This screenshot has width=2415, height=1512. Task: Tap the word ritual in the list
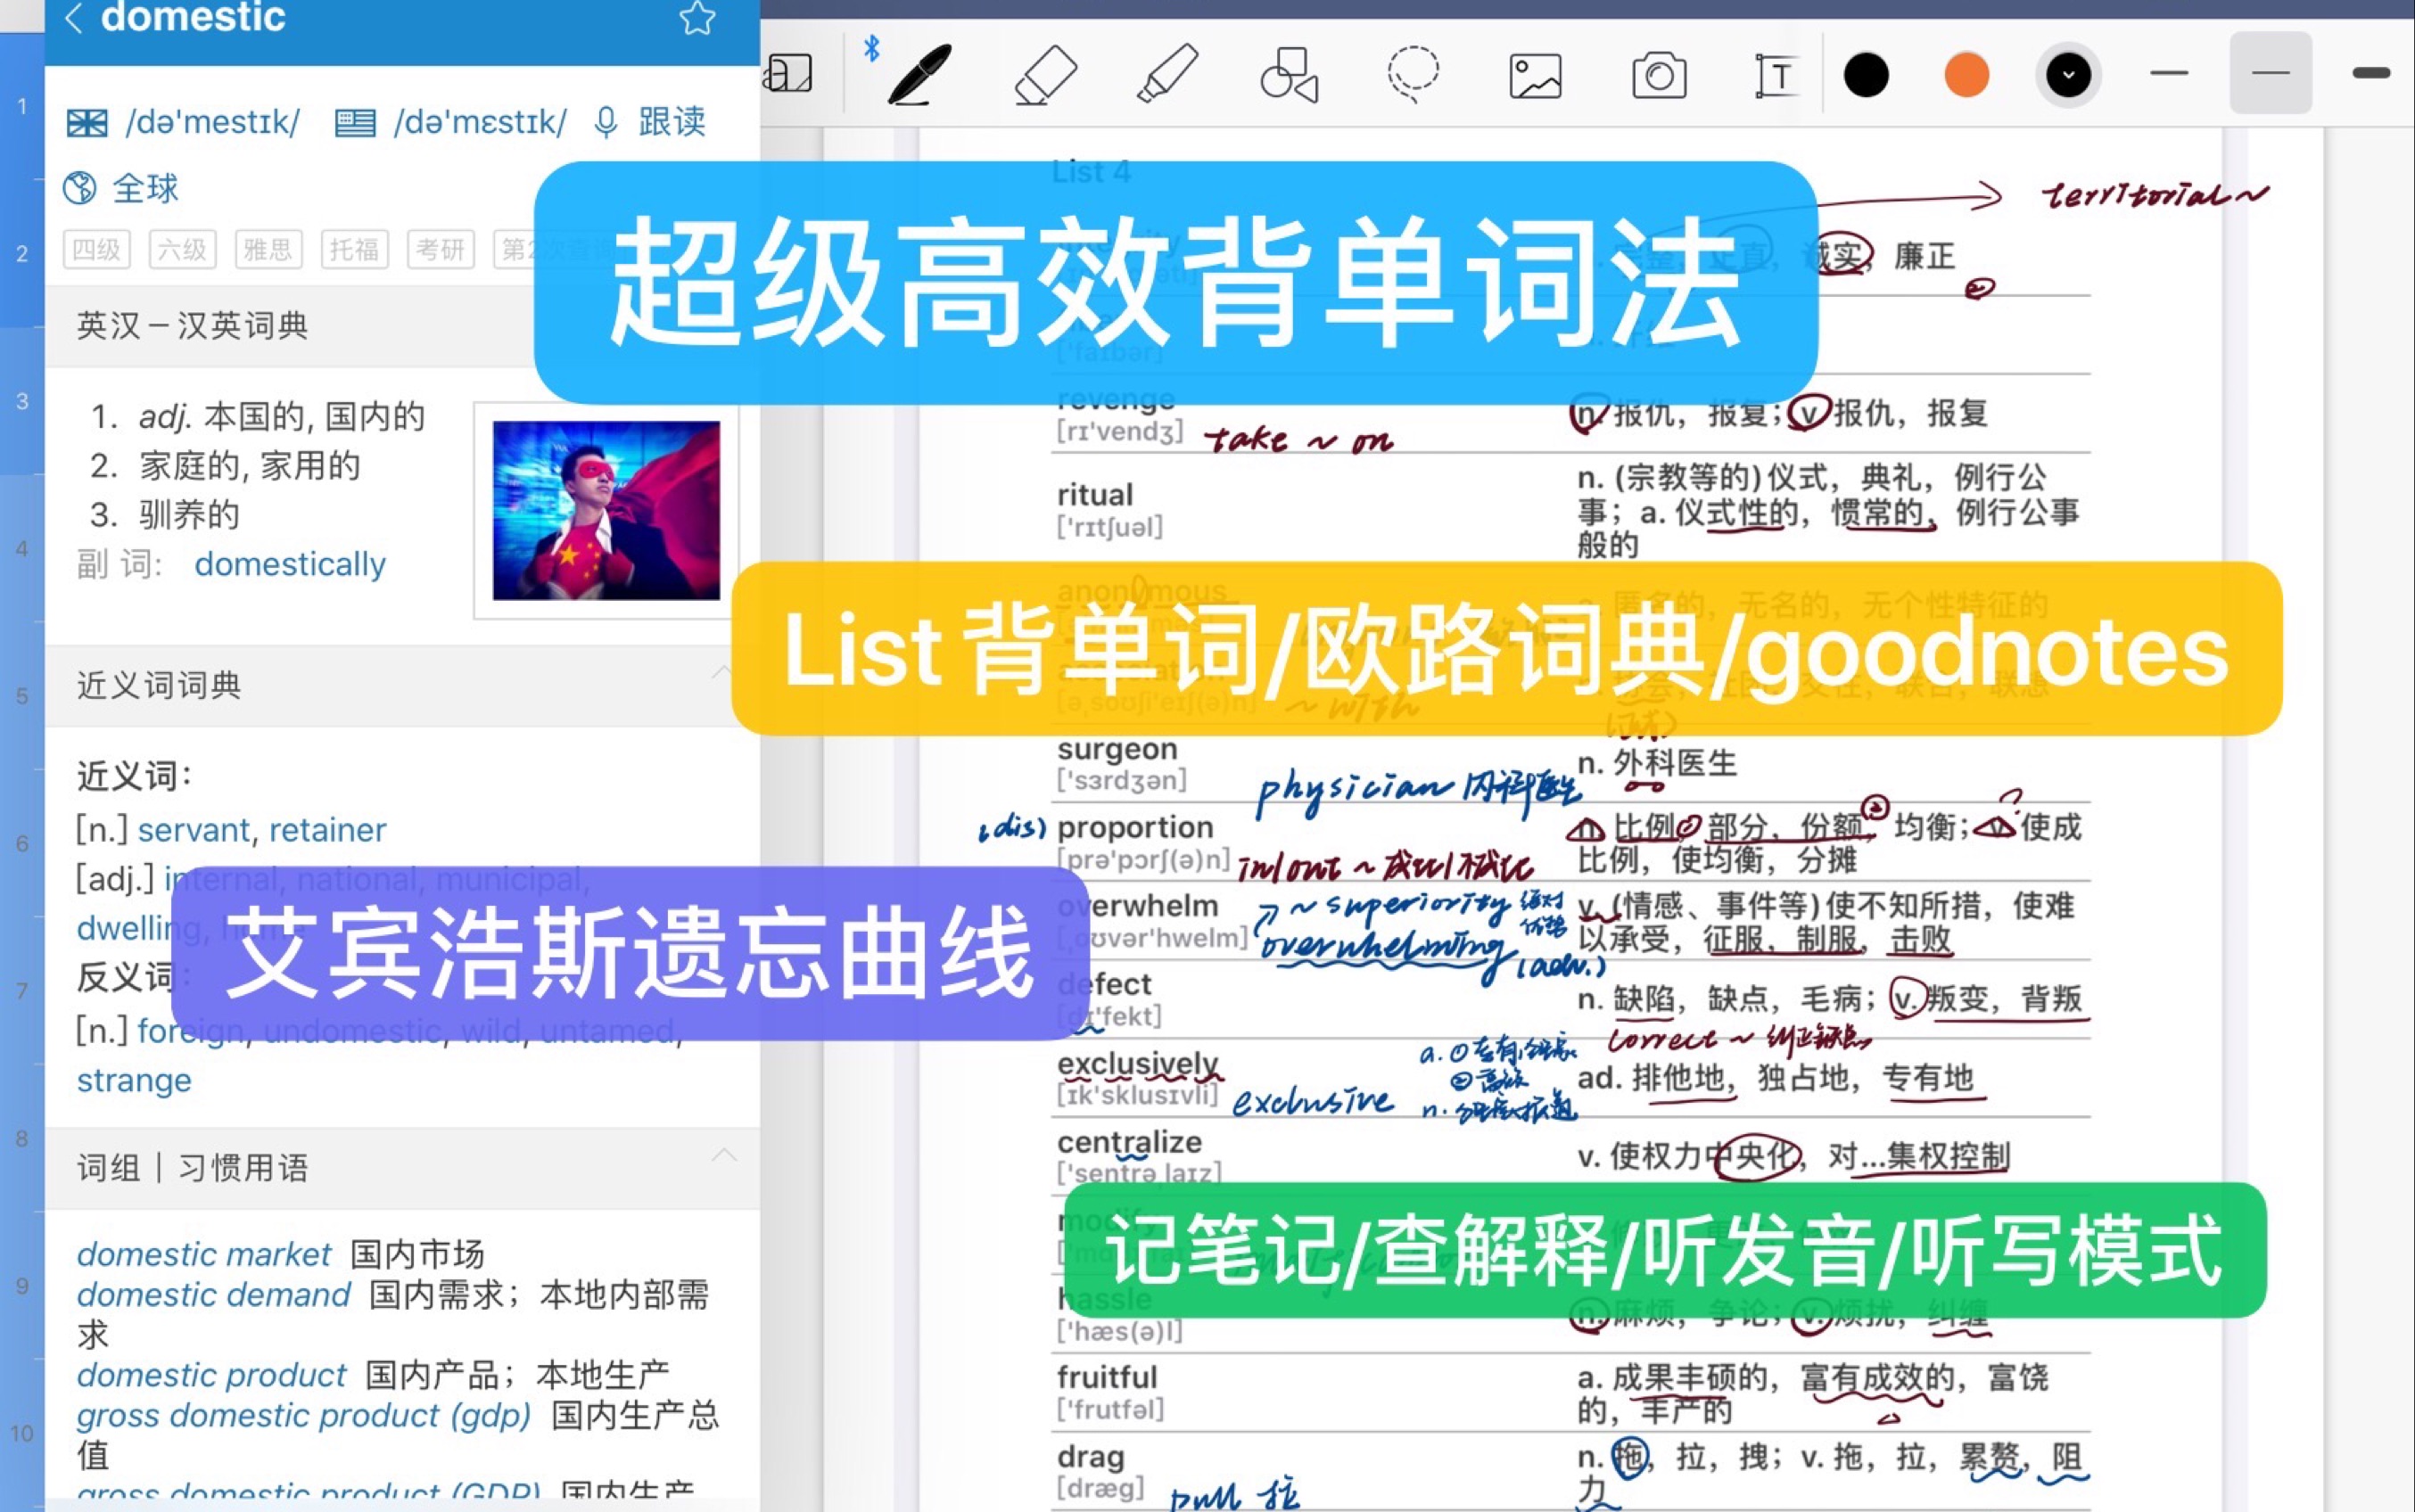[x=1095, y=495]
